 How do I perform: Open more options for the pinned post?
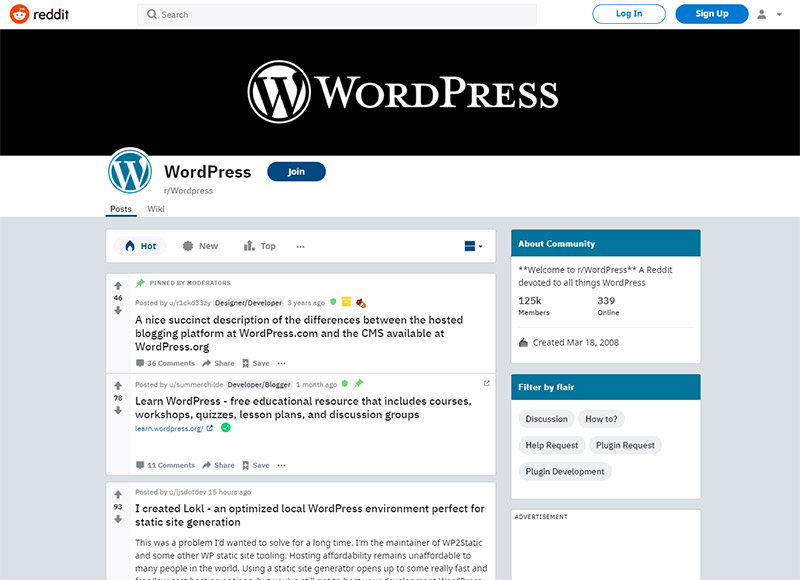[x=282, y=363]
